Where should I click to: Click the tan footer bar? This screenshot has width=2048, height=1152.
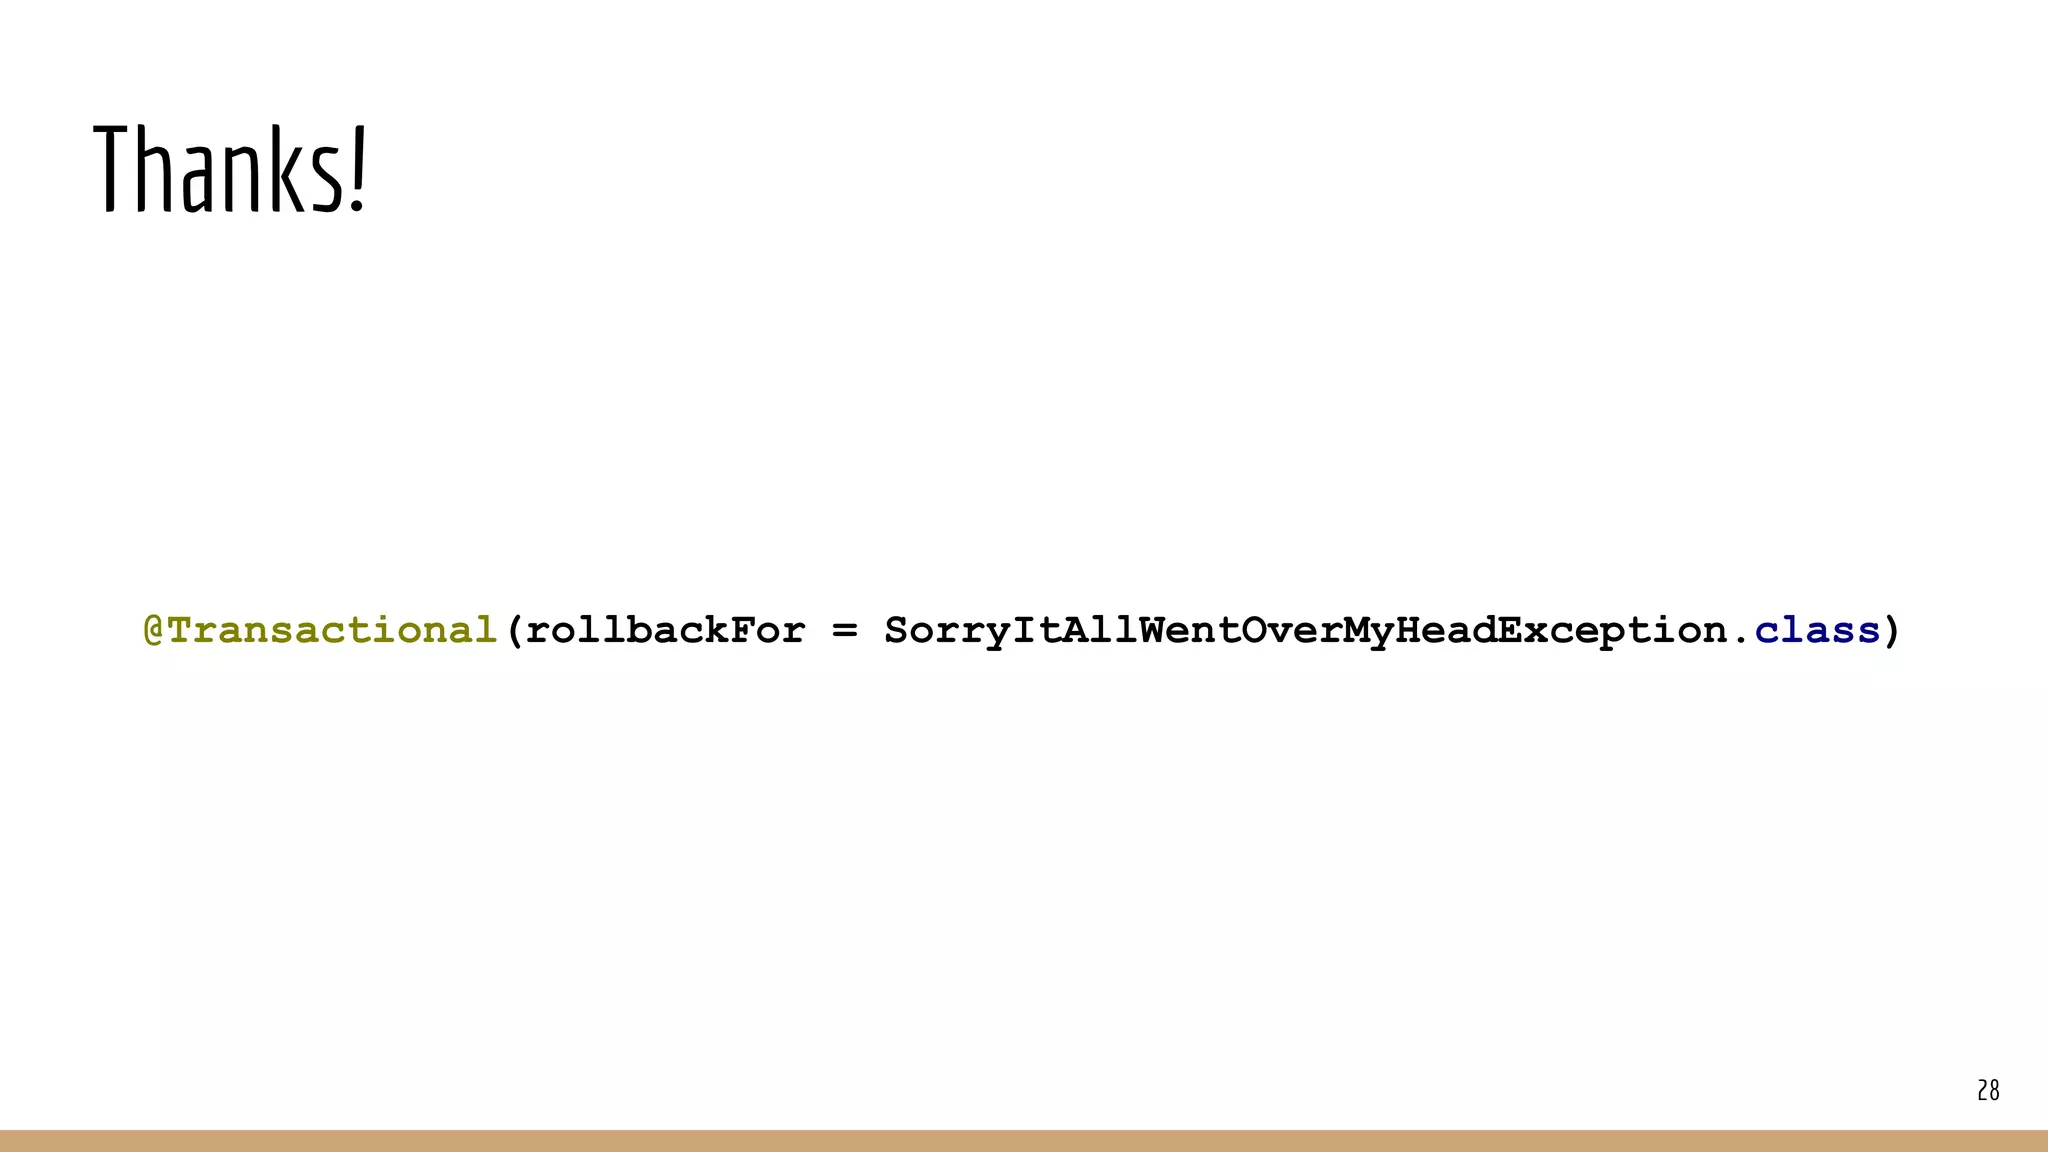(1024, 1141)
